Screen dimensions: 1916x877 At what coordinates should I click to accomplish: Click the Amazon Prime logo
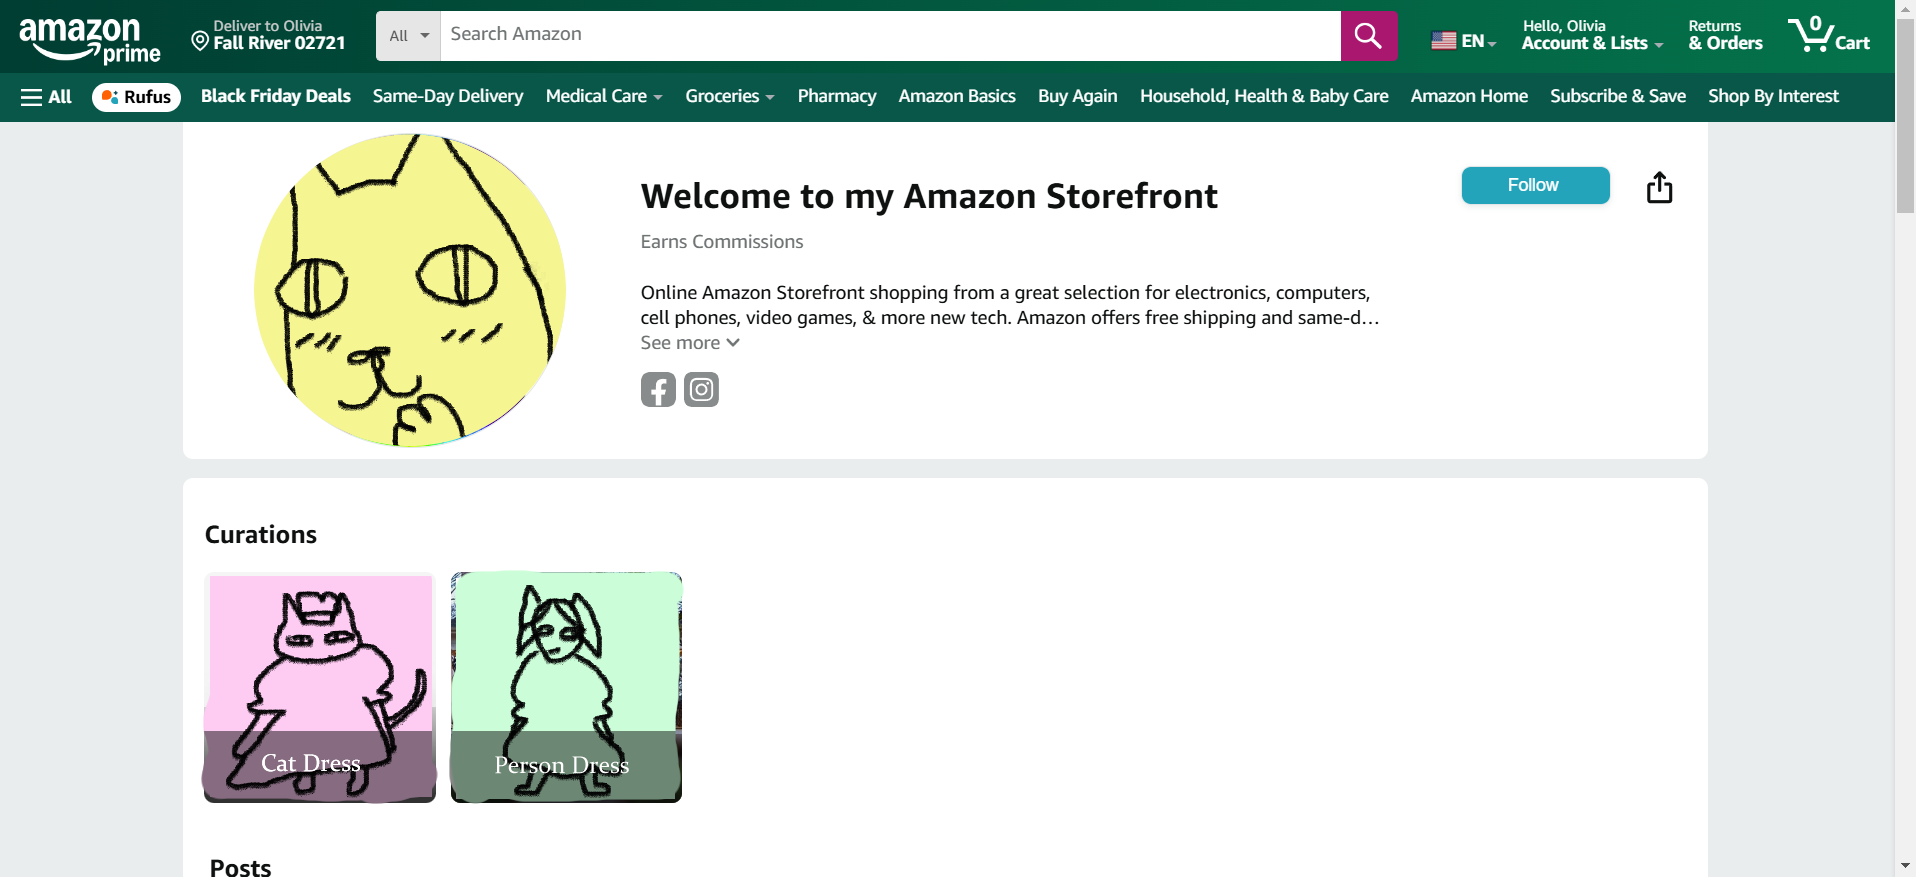pyautogui.click(x=90, y=40)
